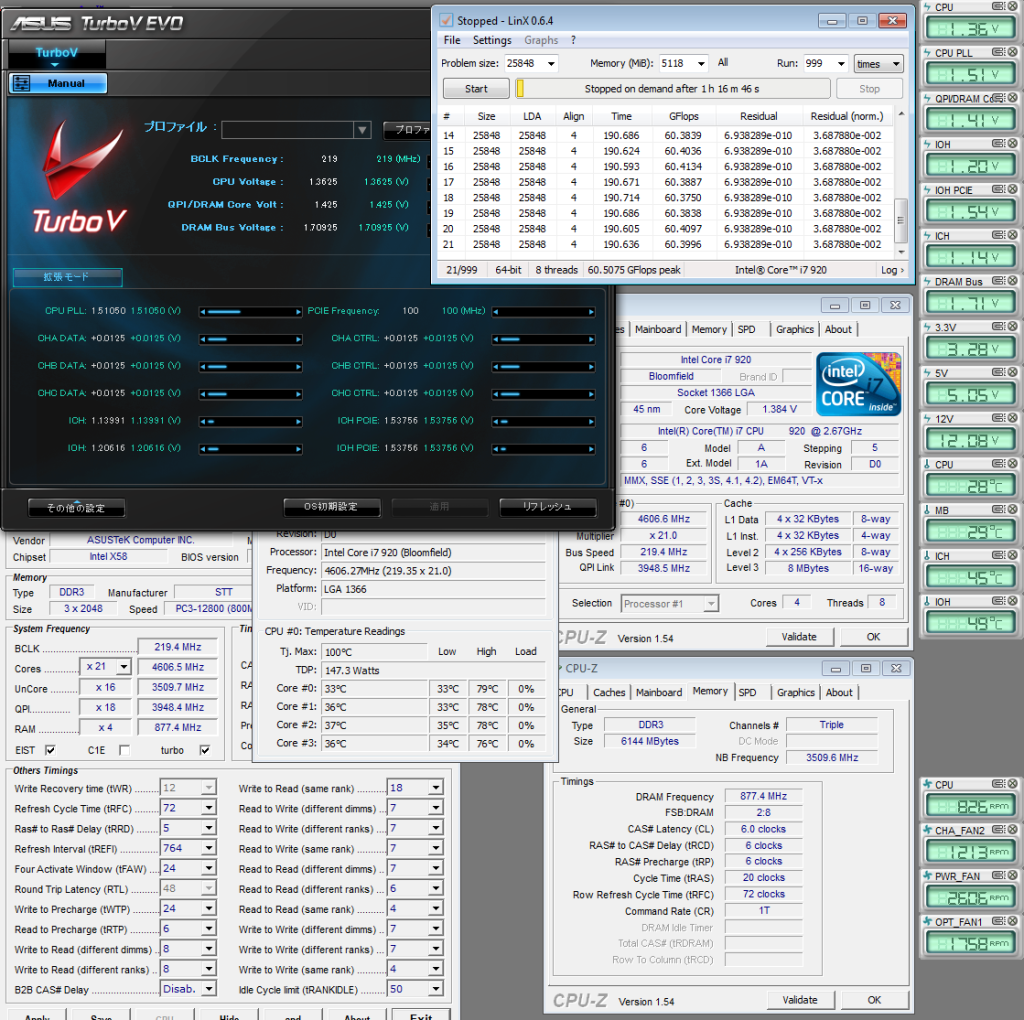Click the LinX results vertical scrollbar
Screen dimensions: 1024x1020
[901, 183]
